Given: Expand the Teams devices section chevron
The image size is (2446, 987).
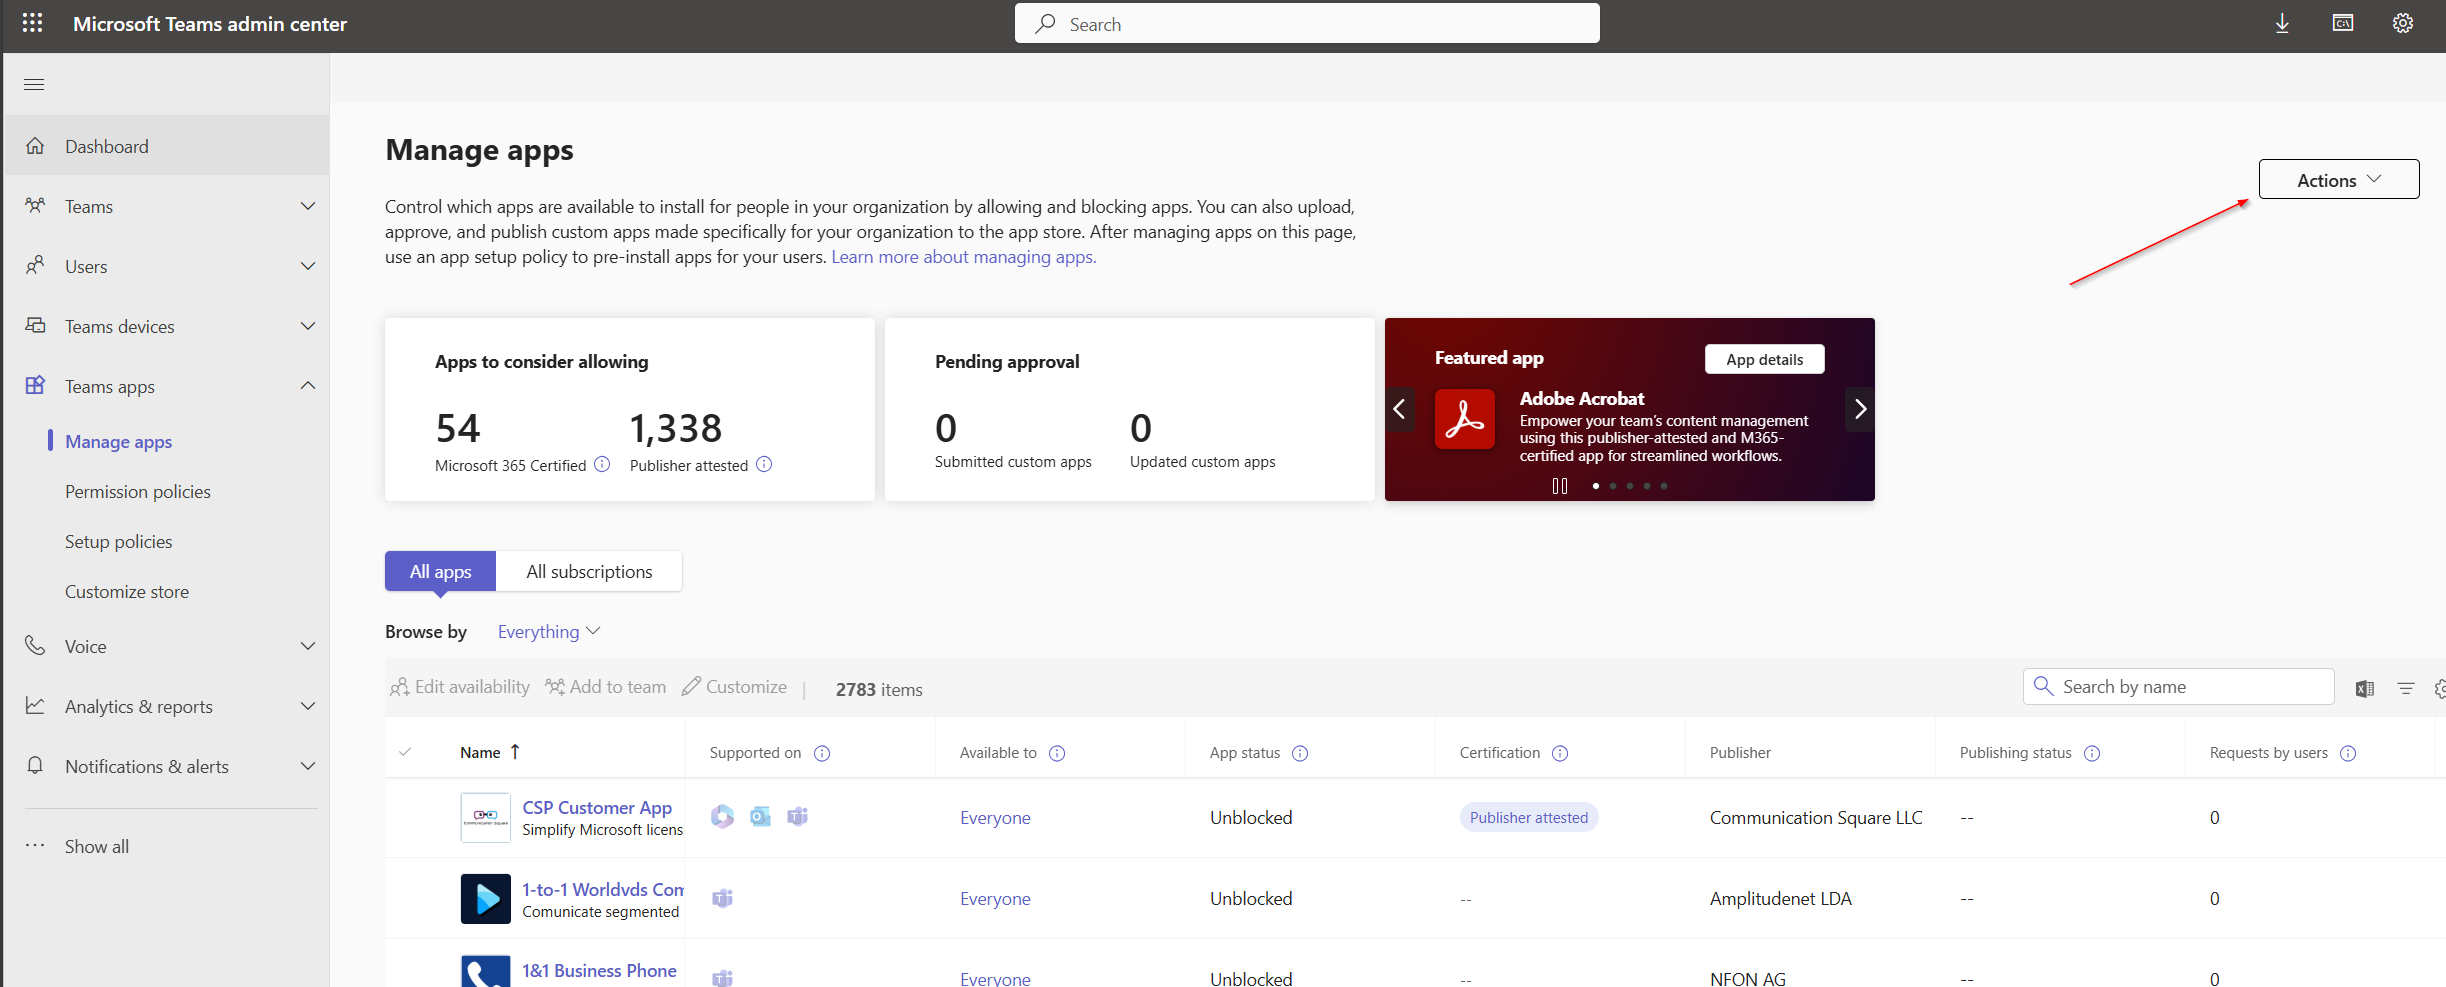Looking at the screenshot, I should (308, 326).
